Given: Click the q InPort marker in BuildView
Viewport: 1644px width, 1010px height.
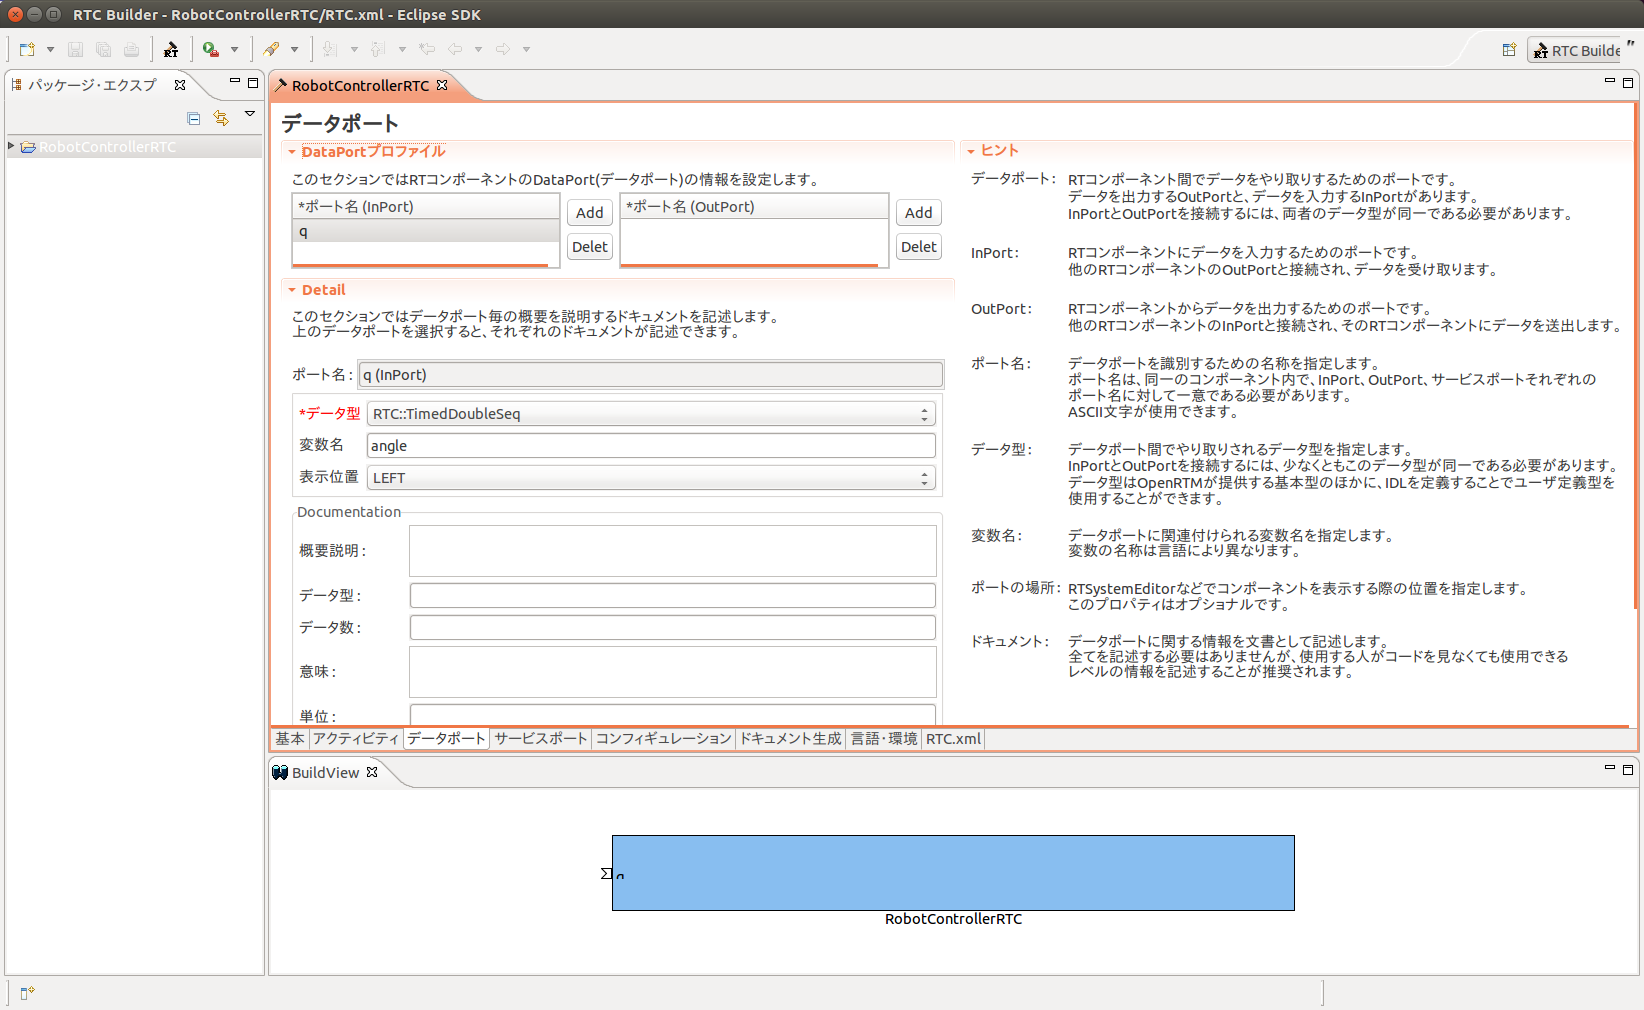Looking at the screenshot, I should (606, 874).
